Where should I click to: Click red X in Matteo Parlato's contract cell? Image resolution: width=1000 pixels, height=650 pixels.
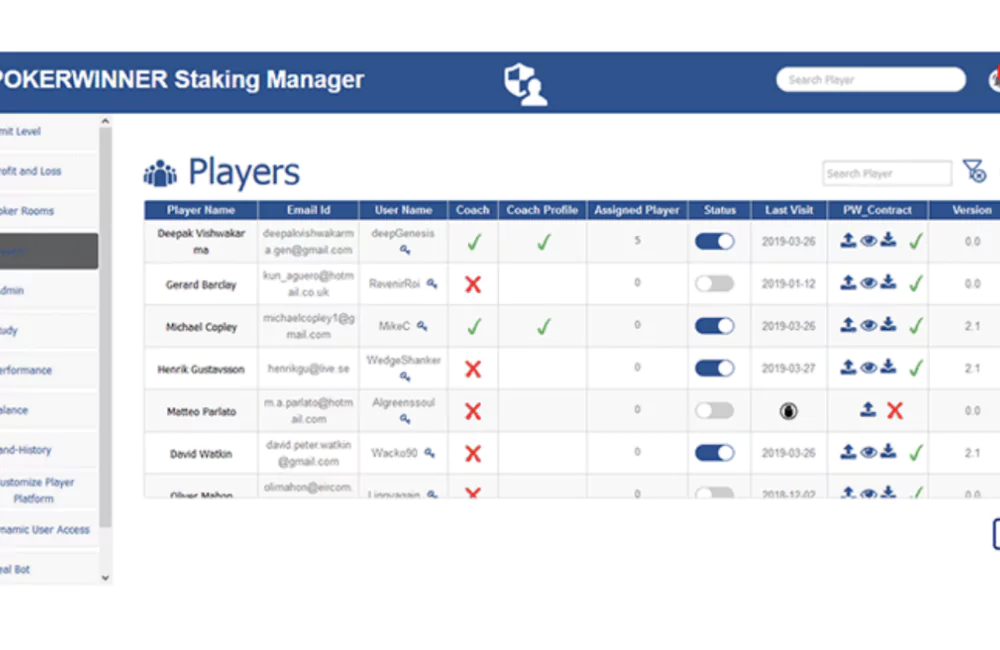pos(895,411)
